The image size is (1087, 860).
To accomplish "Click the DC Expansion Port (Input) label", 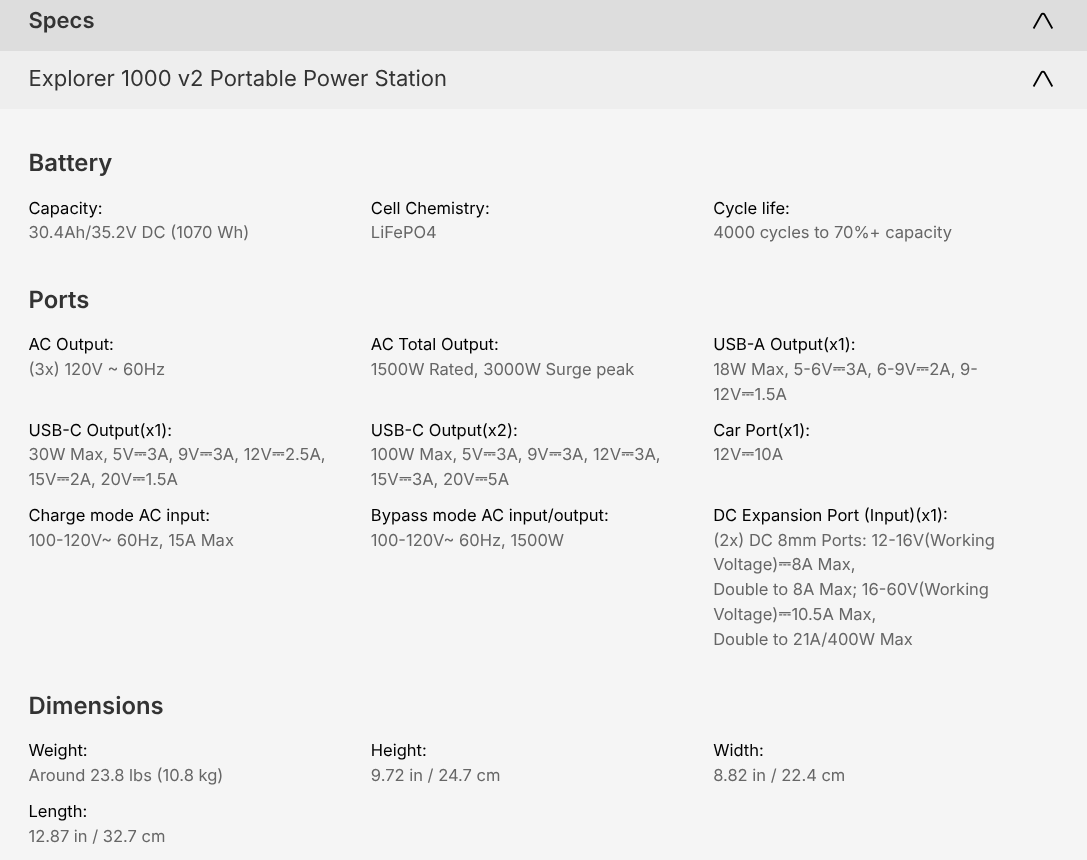I will [x=830, y=516].
